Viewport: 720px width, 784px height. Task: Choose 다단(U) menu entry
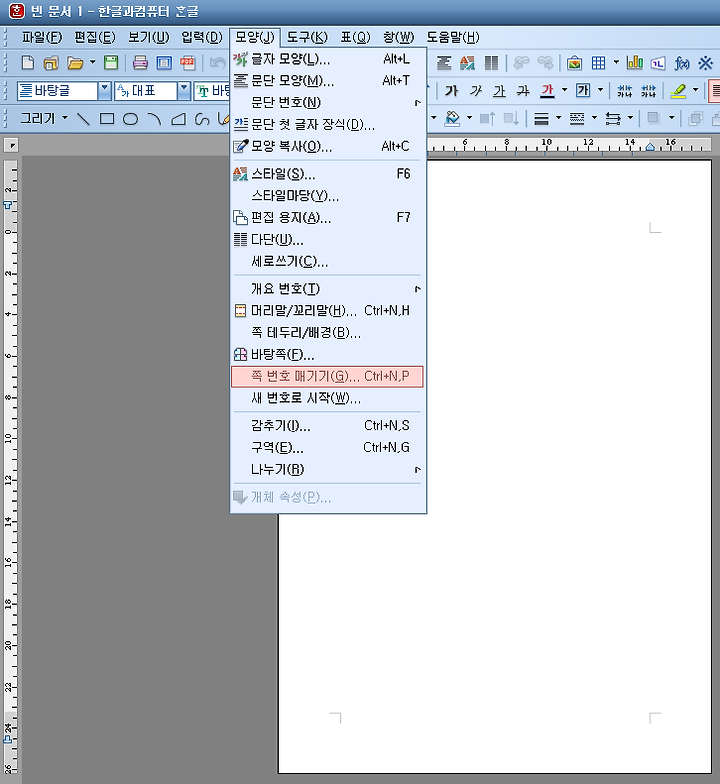pyautogui.click(x=327, y=240)
